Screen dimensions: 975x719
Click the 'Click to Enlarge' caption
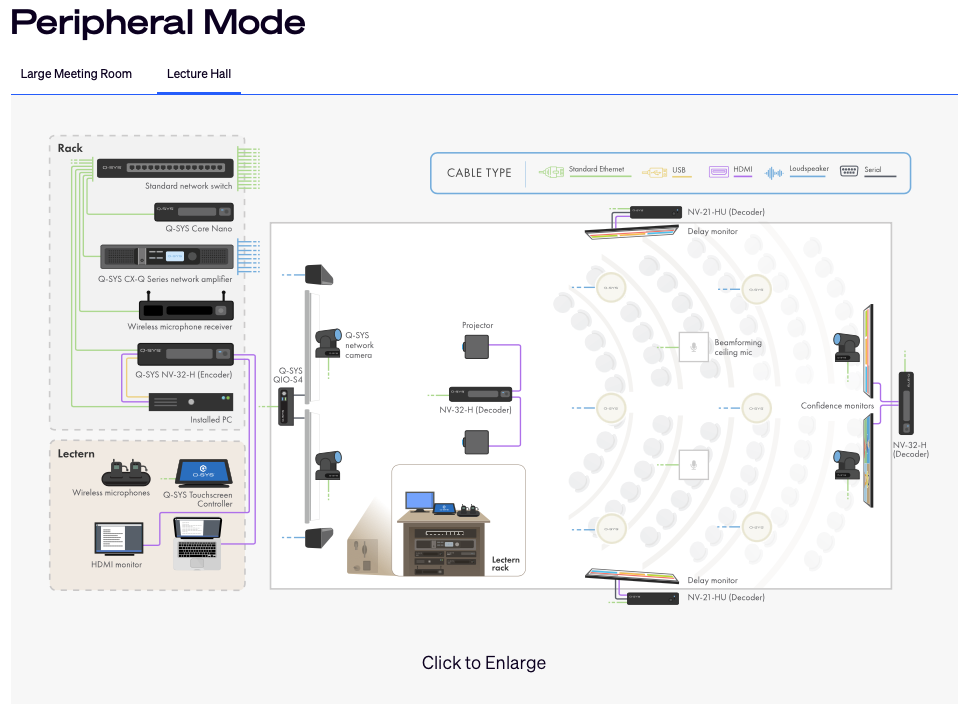click(x=484, y=663)
